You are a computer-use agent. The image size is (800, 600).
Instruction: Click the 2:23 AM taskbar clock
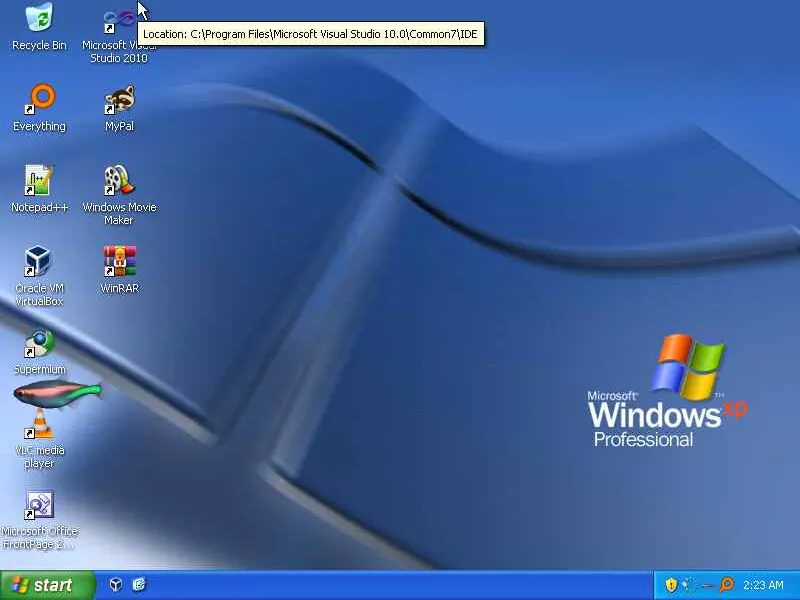(763, 585)
